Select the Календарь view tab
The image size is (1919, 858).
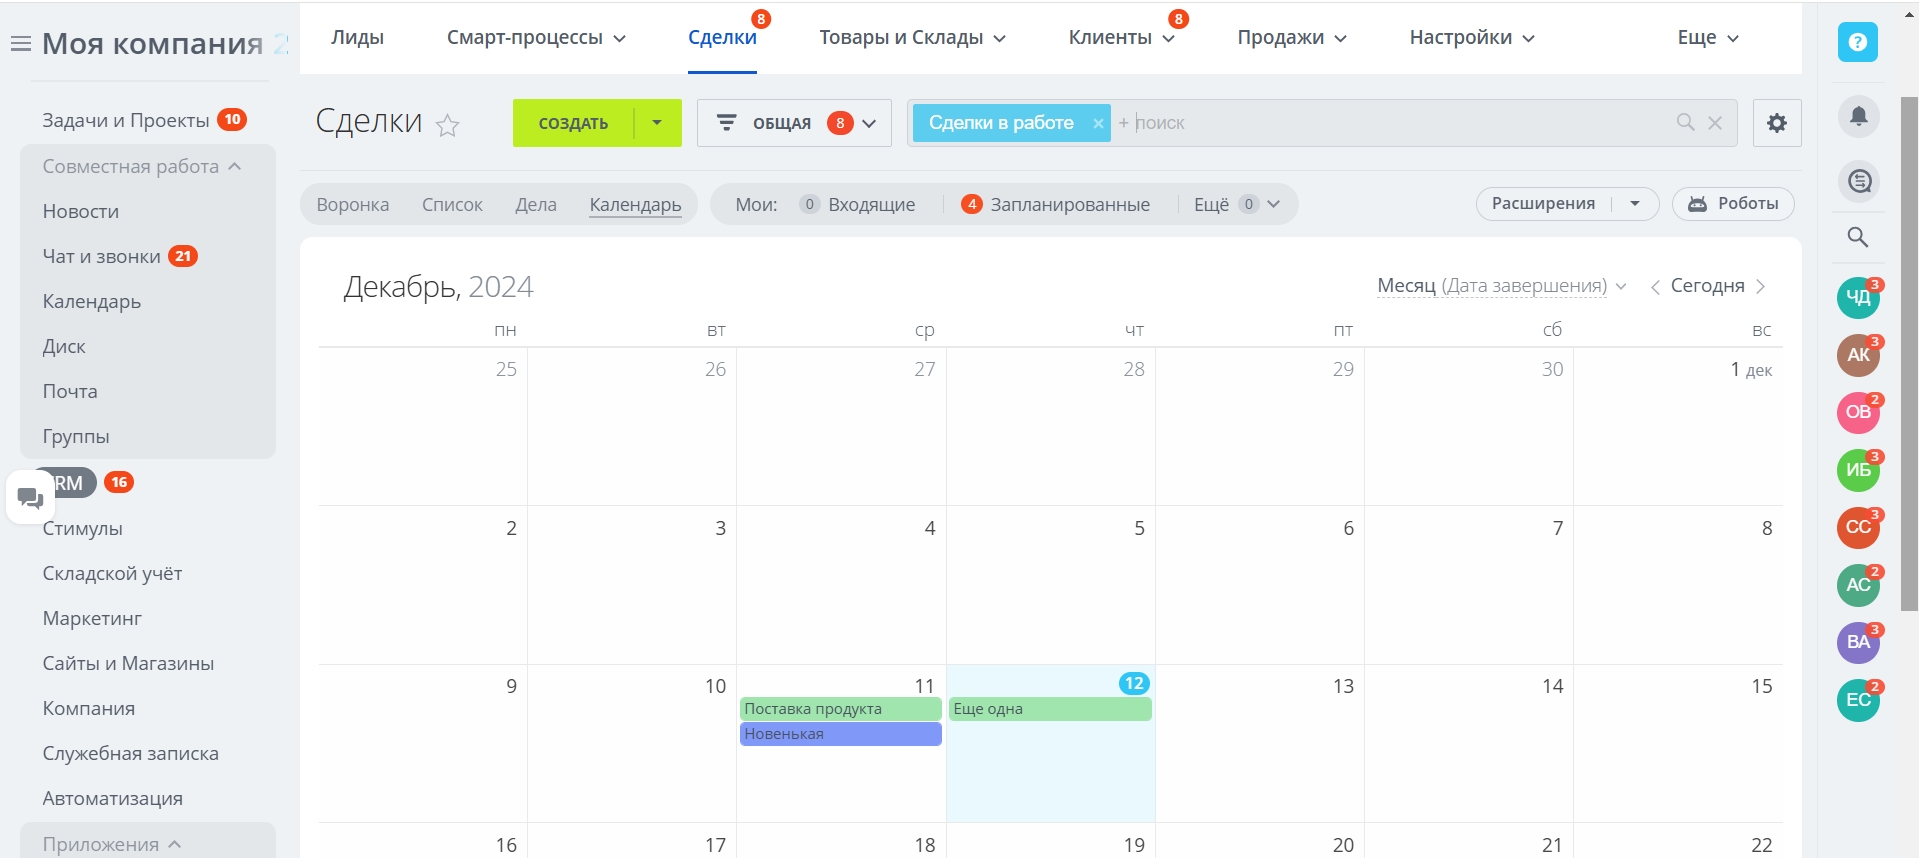pyautogui.click(x=635, y=205)
